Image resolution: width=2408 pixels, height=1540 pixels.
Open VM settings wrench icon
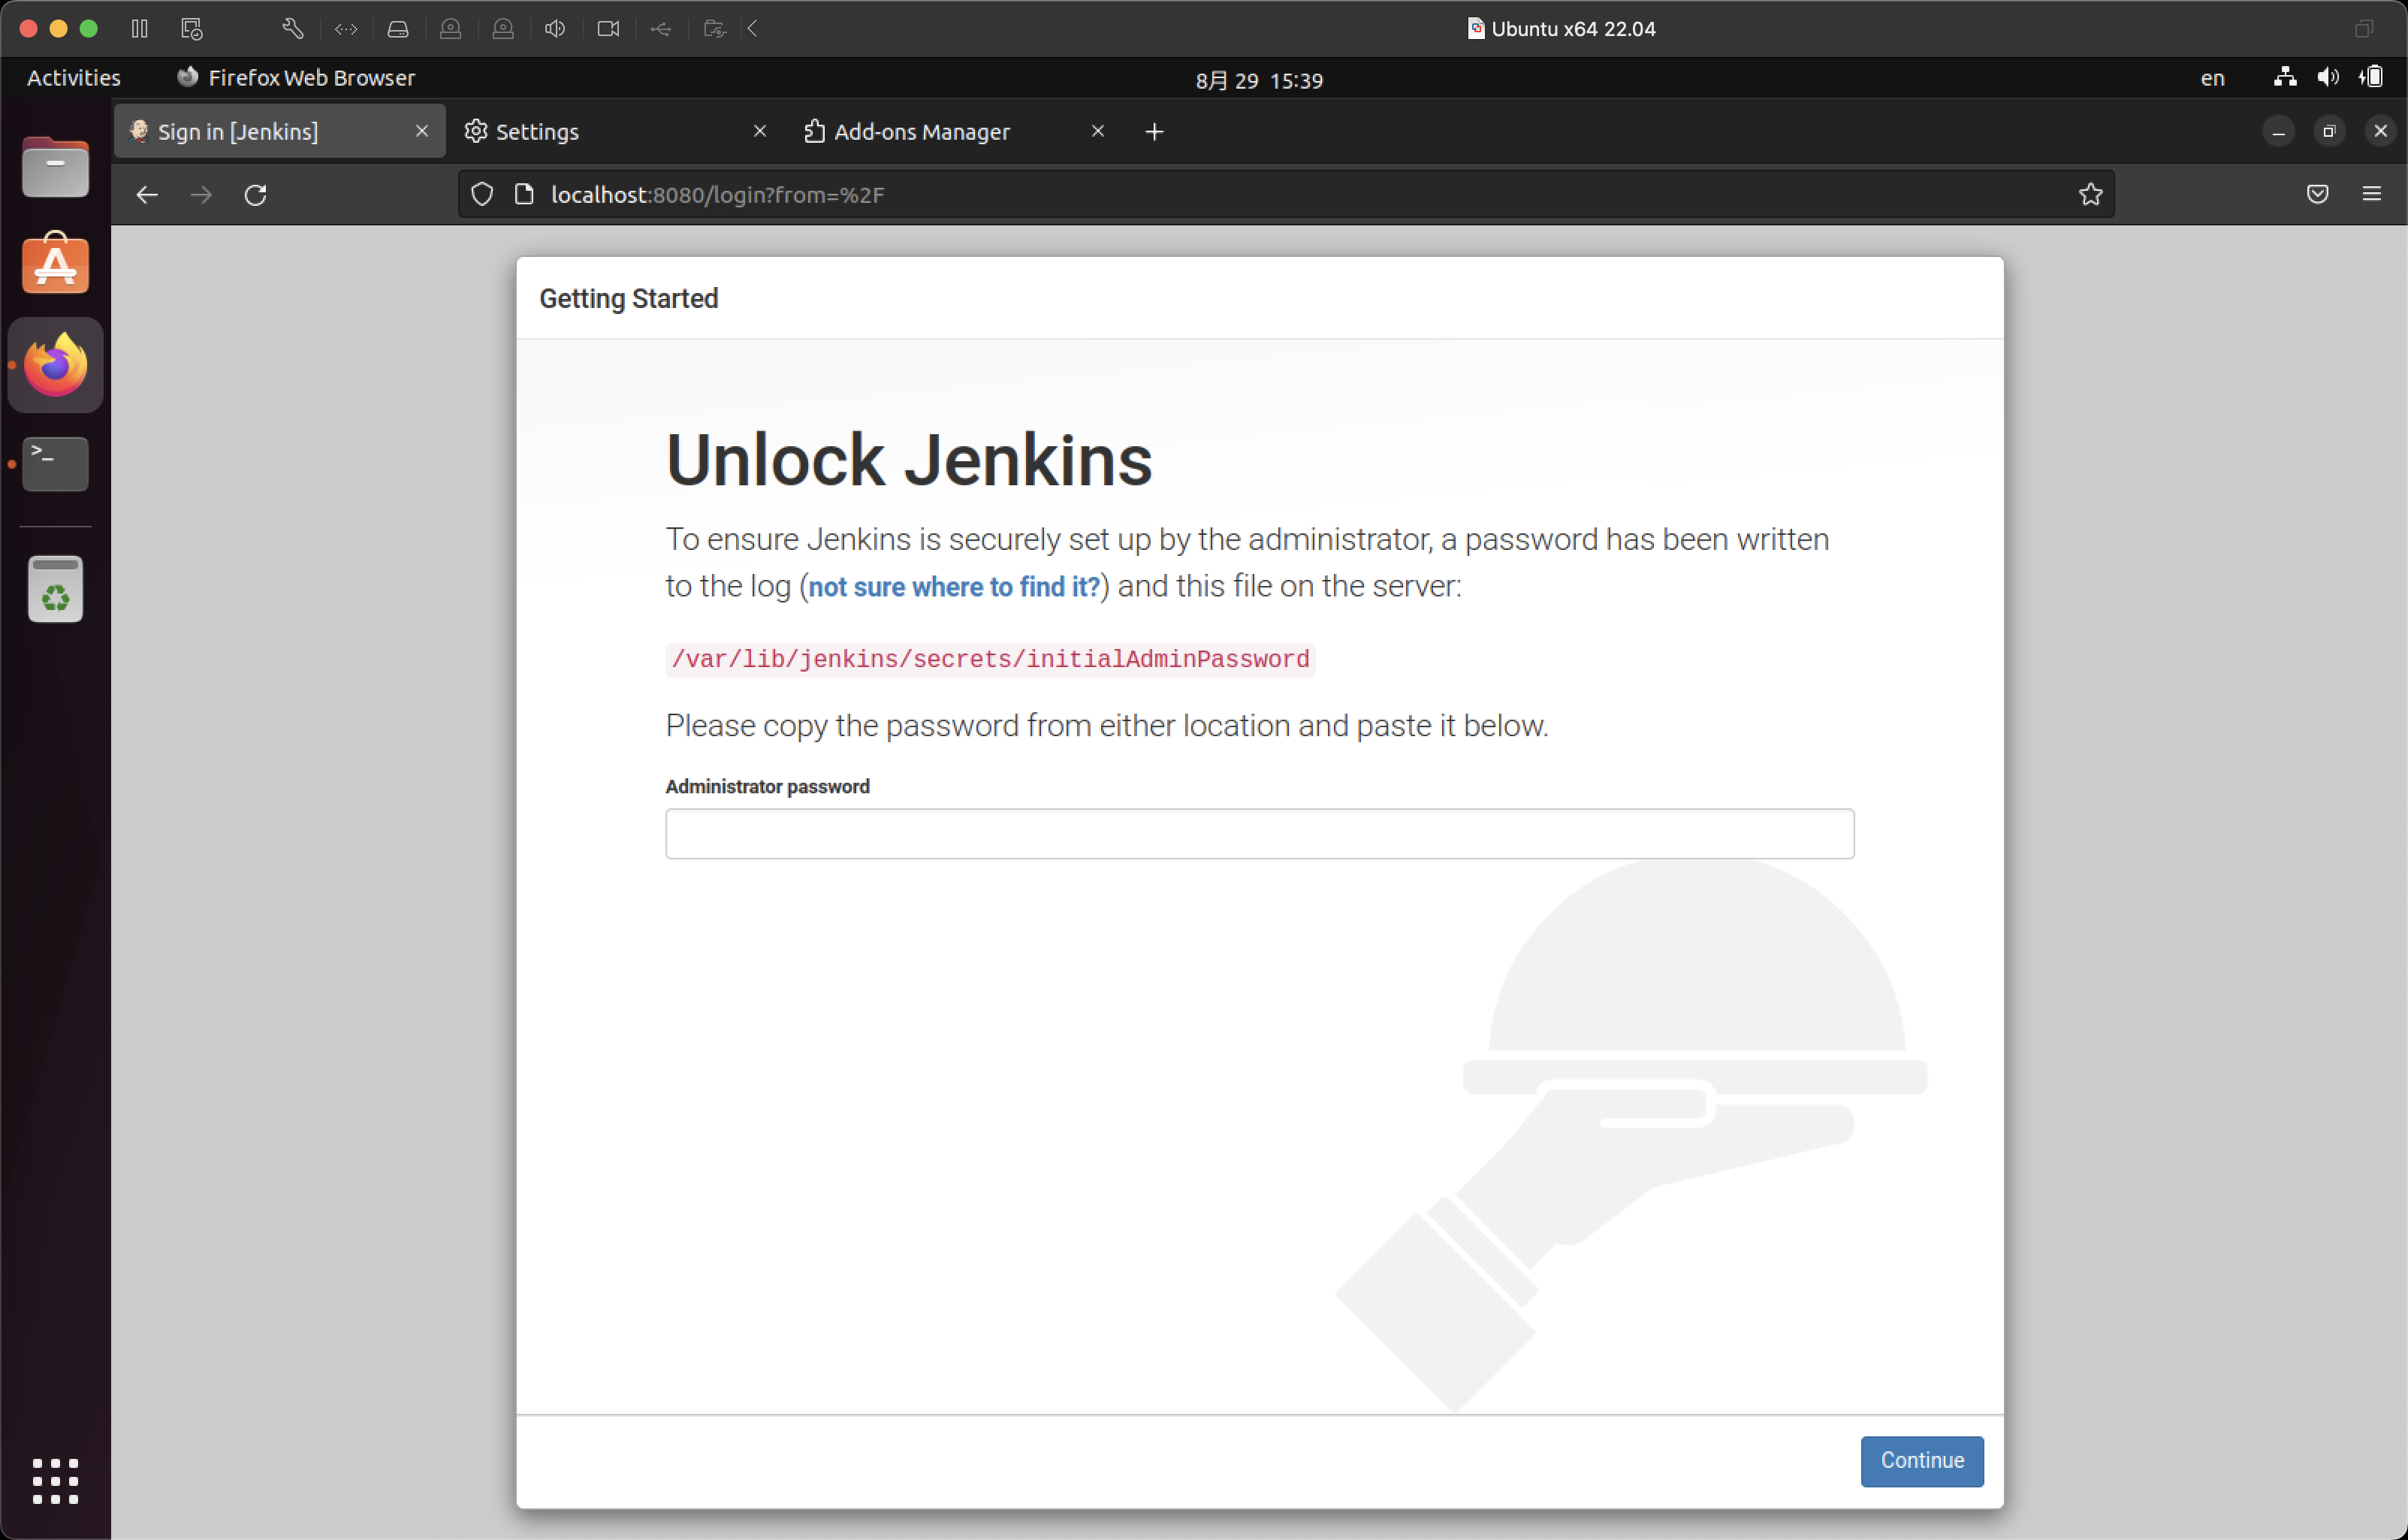tap(292, 29)
